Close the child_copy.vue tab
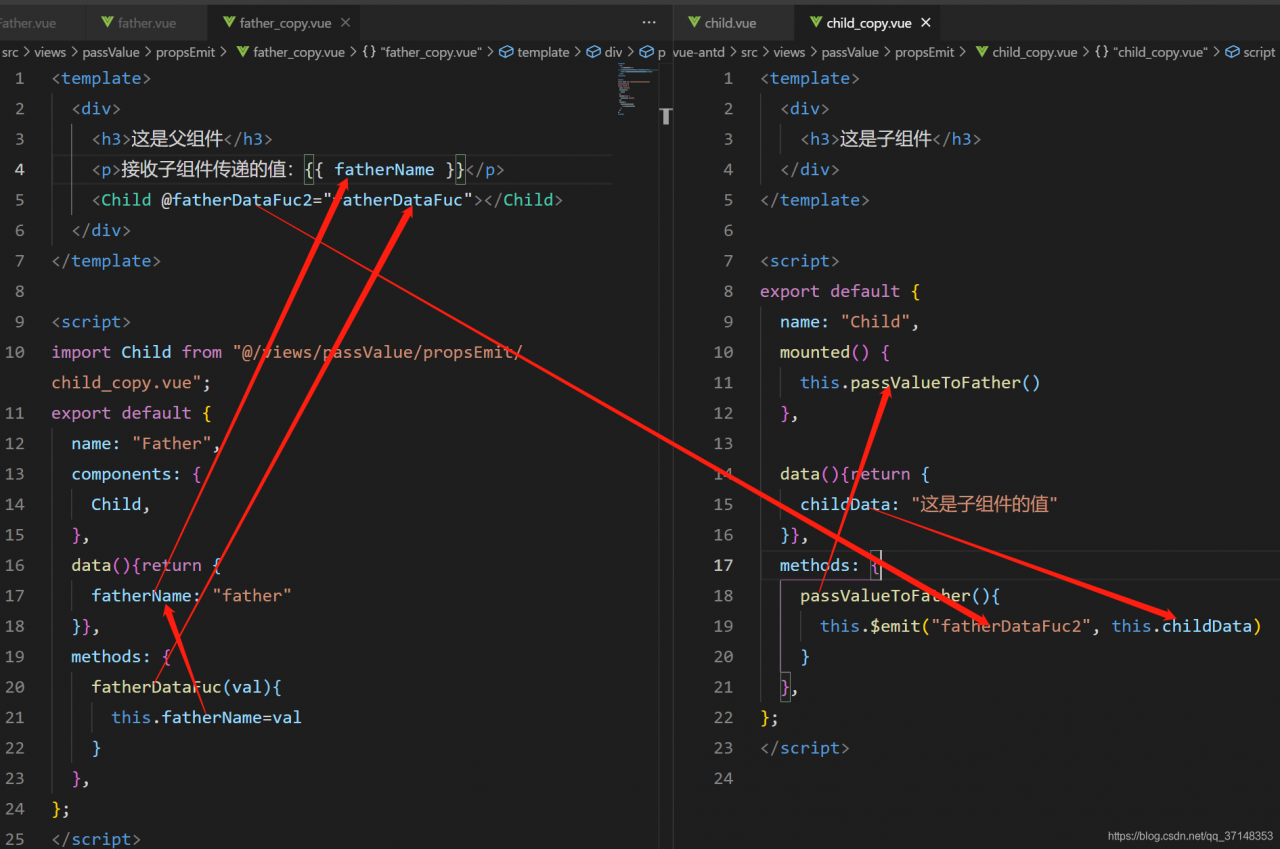Screen dimensions: 1280x849 925,23
